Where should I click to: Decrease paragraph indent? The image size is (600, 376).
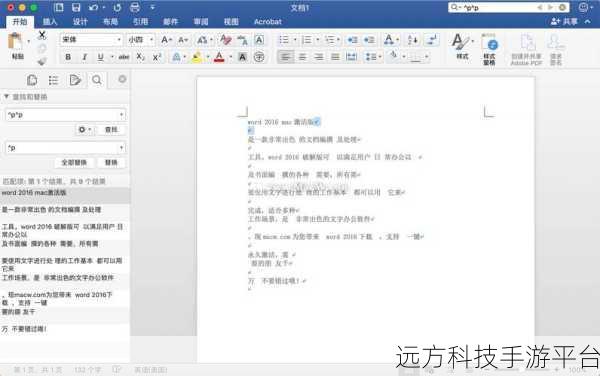[352, 39]
